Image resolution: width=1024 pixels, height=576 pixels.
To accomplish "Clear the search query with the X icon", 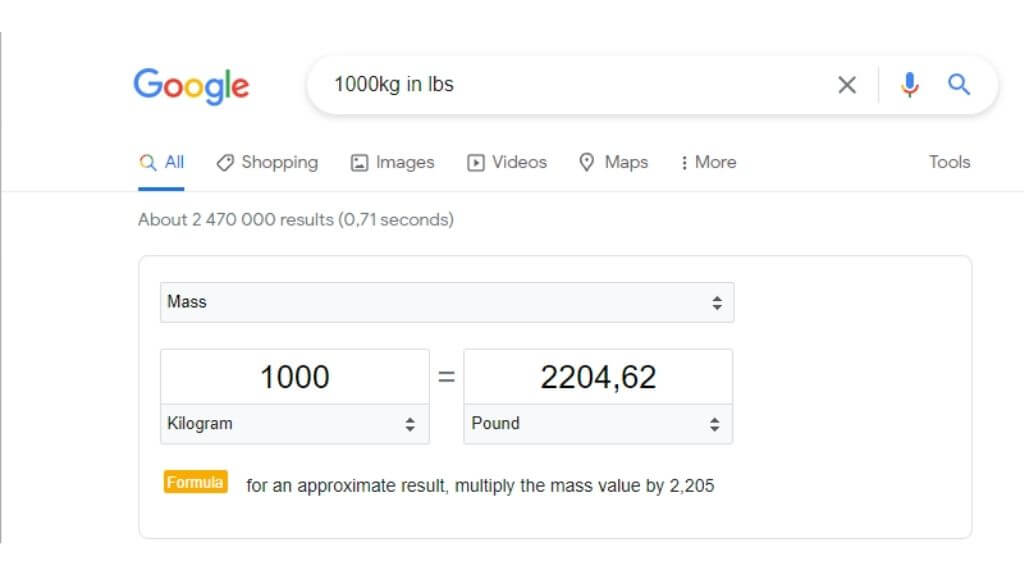I will tap(846, 85).
